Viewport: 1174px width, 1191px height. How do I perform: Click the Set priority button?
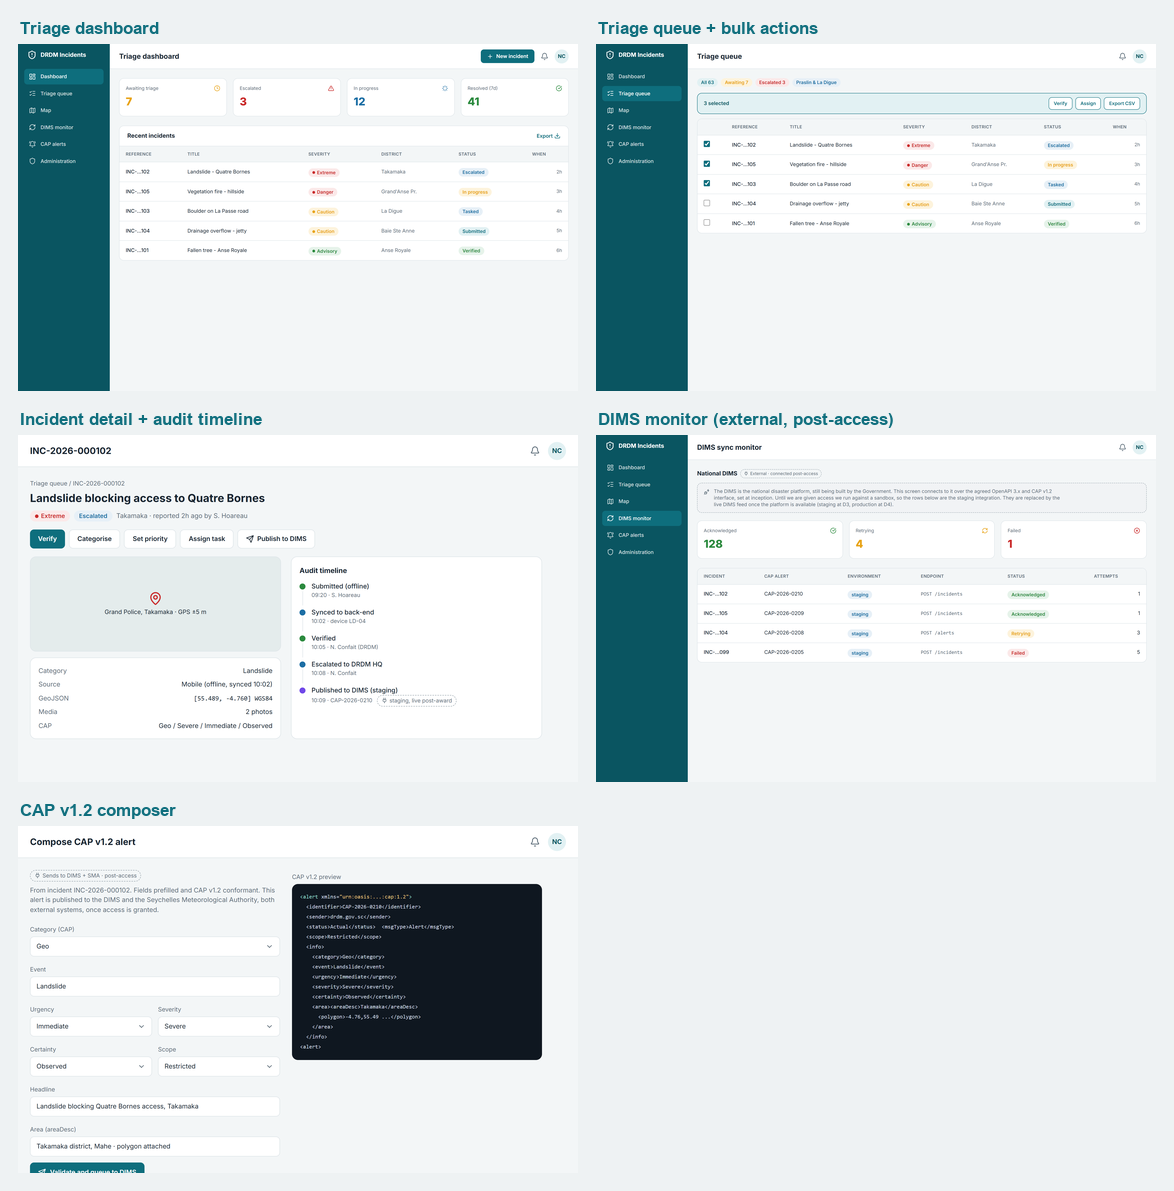tap(150, 539)
